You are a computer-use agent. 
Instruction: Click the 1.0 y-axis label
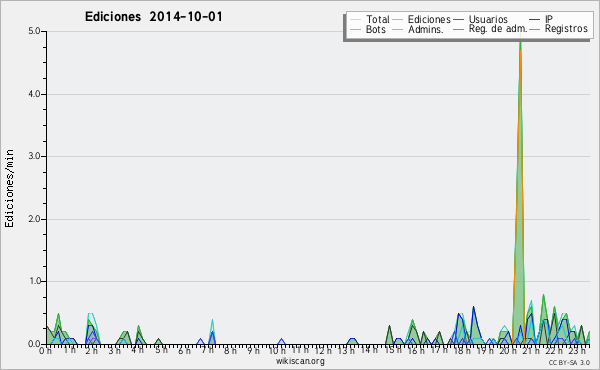34,281
